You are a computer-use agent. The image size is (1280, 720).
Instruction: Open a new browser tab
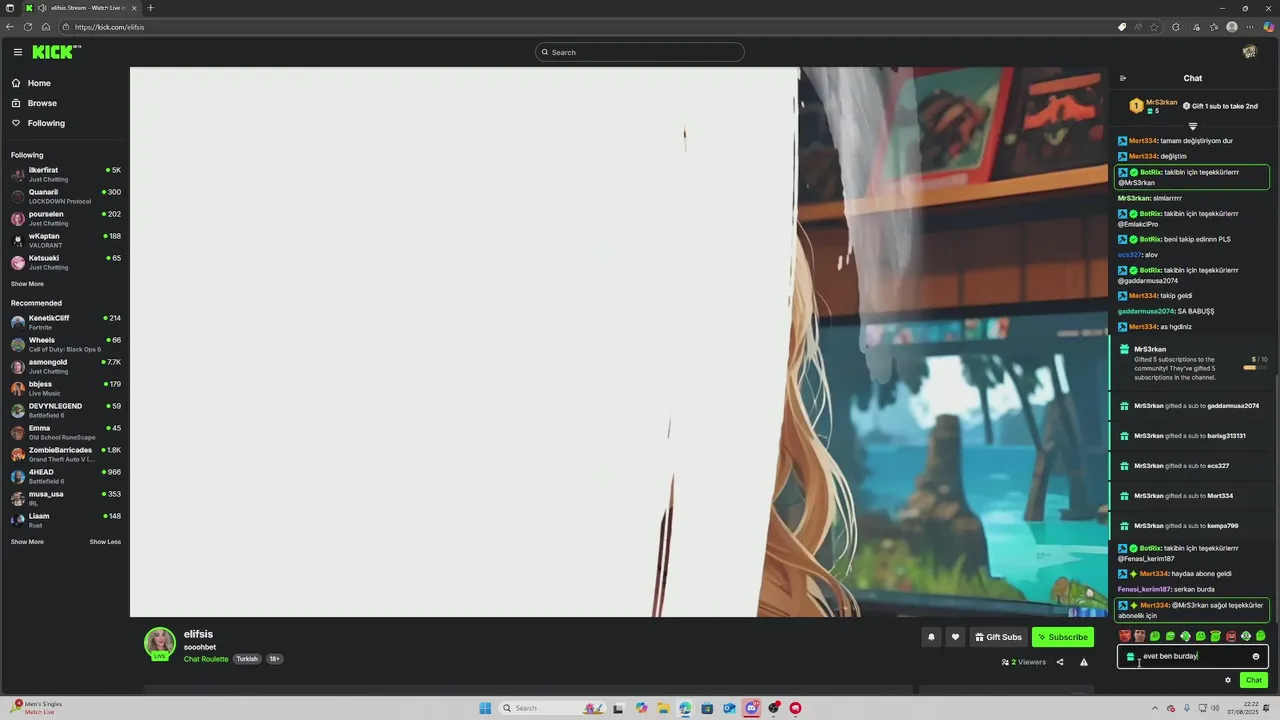150,8
